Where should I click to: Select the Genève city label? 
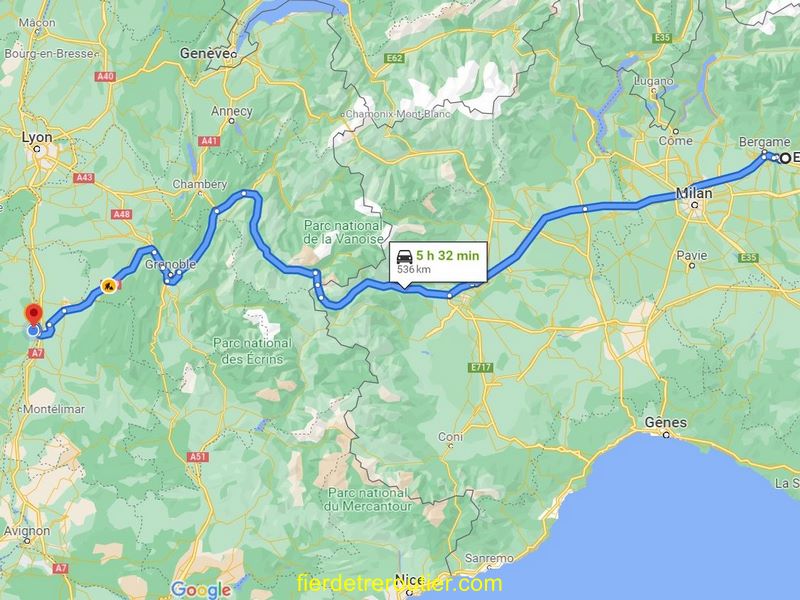204,53
